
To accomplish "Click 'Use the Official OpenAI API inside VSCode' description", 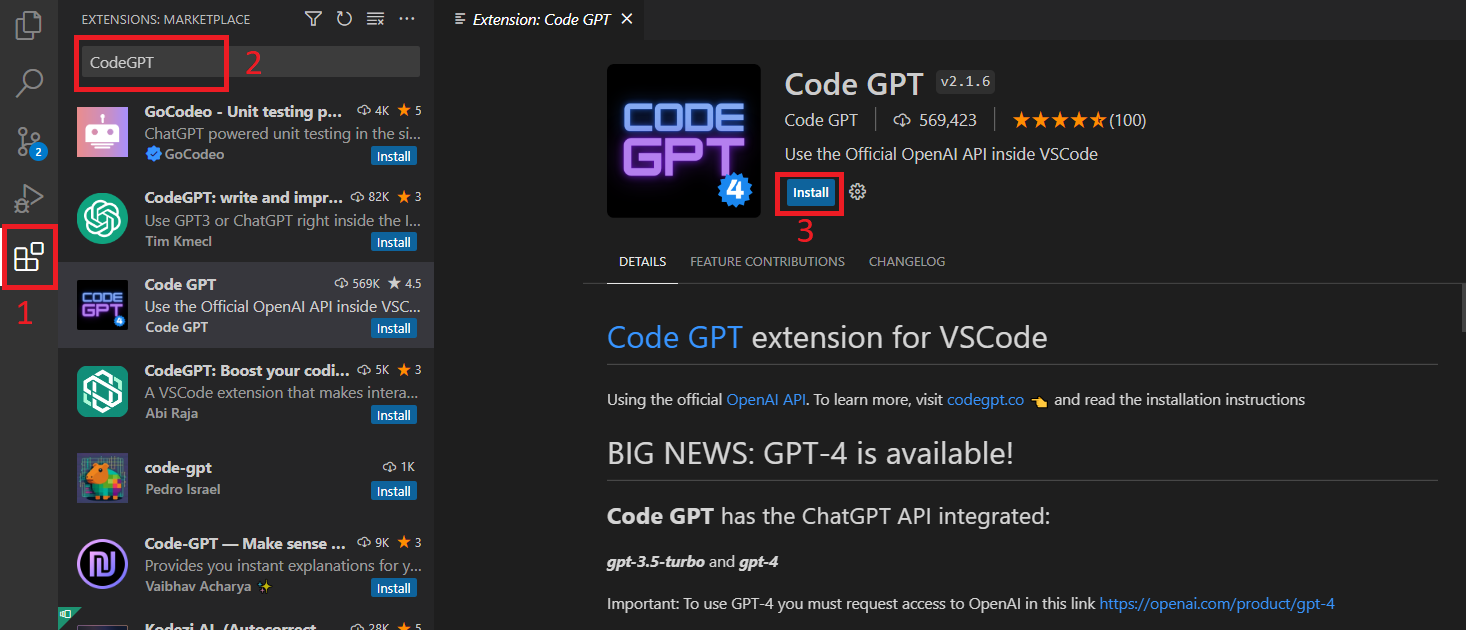I will coord(941,154).
